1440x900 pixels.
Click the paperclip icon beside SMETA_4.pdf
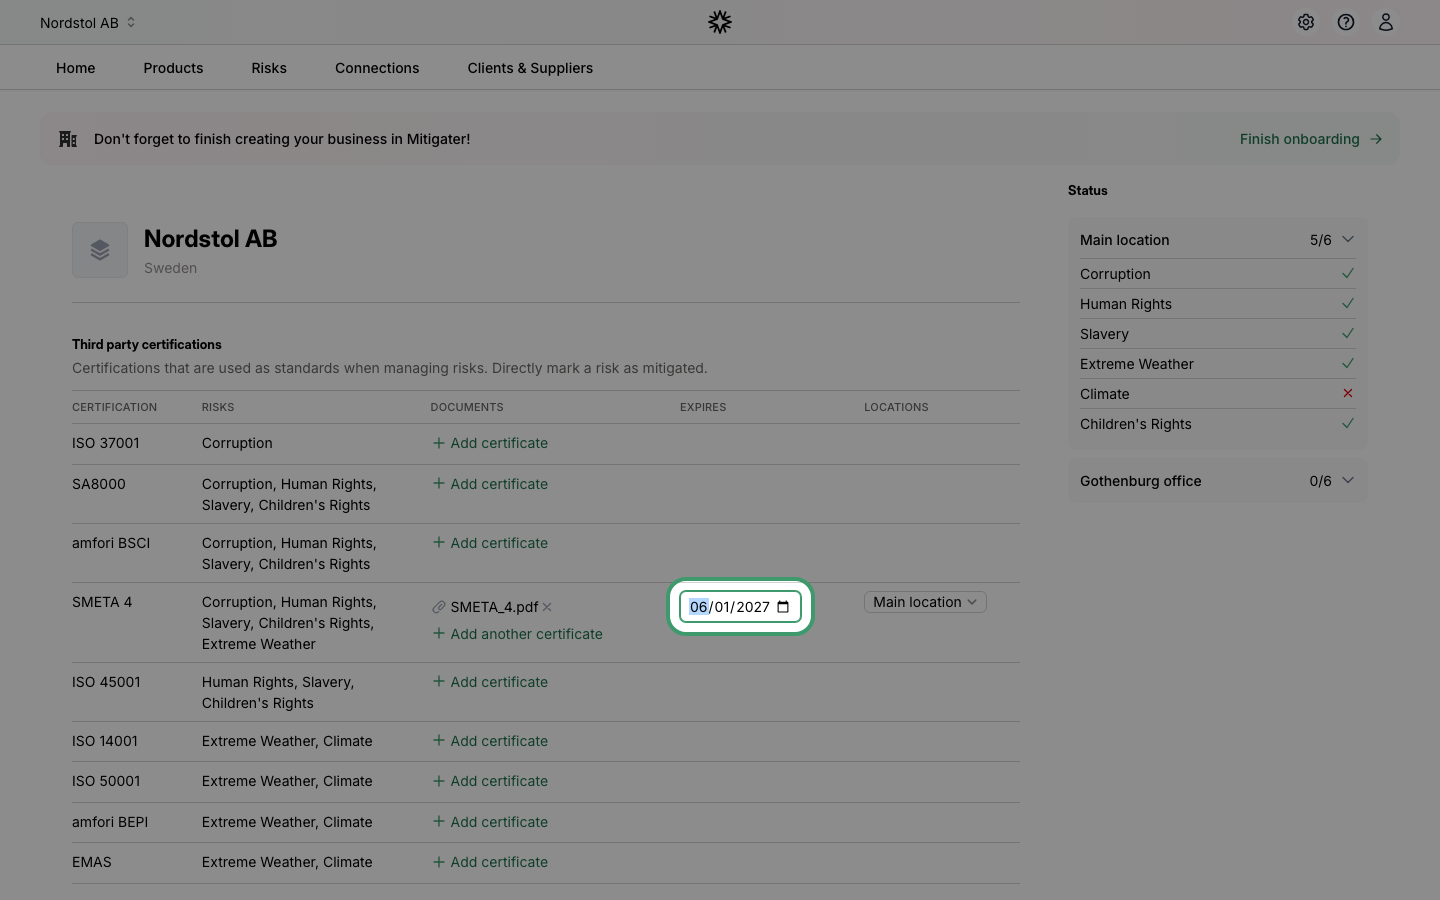click(x=438, y=607)
